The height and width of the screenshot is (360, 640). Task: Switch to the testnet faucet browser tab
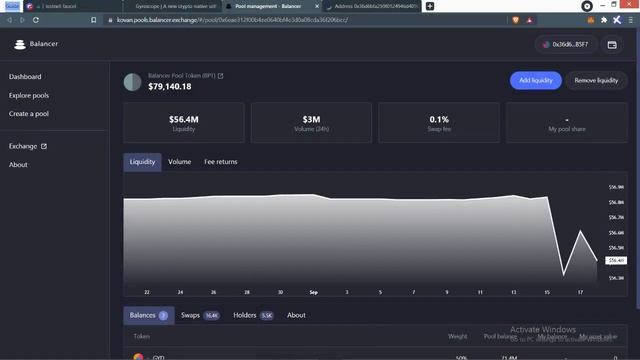72,6
